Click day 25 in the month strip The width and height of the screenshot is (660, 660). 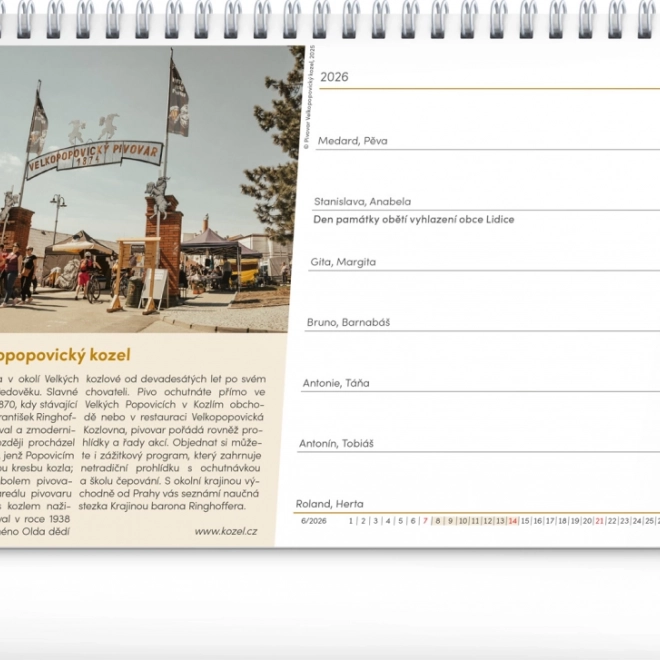pos(649,521)
